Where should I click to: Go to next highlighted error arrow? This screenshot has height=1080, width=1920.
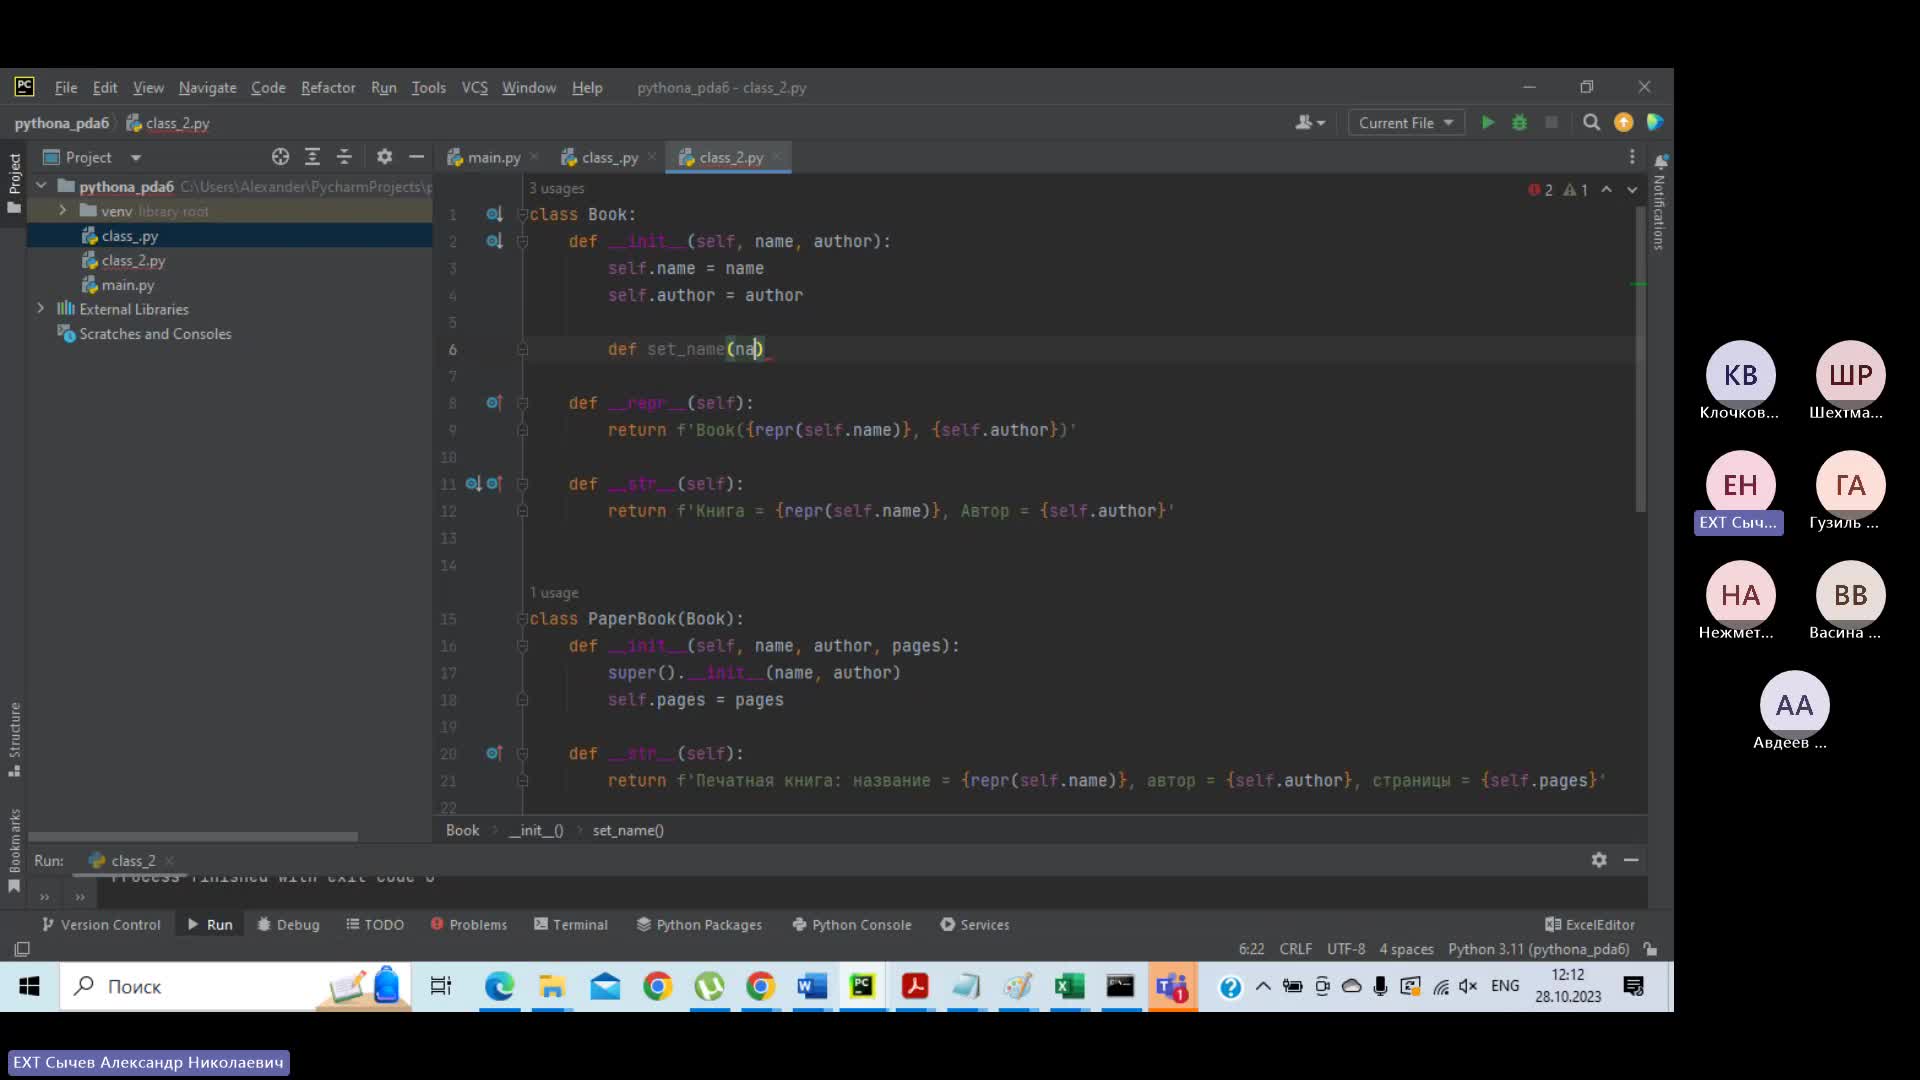(x=1632, y=190)
